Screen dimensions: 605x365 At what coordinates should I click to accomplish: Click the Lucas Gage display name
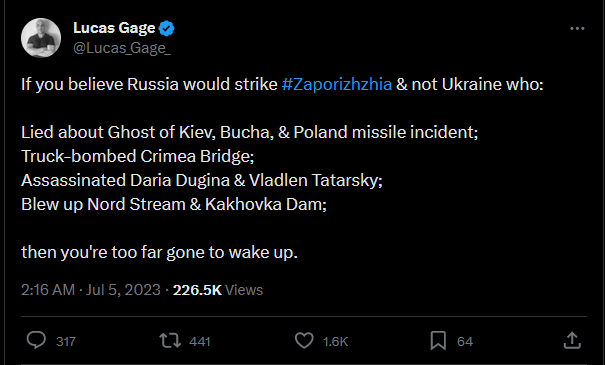(x=114, y=28)
